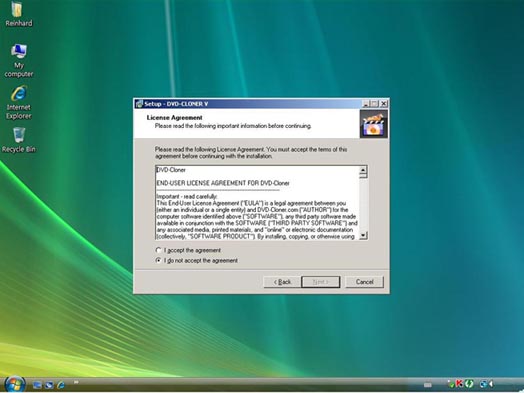Click the network tray icon beside the speaker

tap(483, 384)
